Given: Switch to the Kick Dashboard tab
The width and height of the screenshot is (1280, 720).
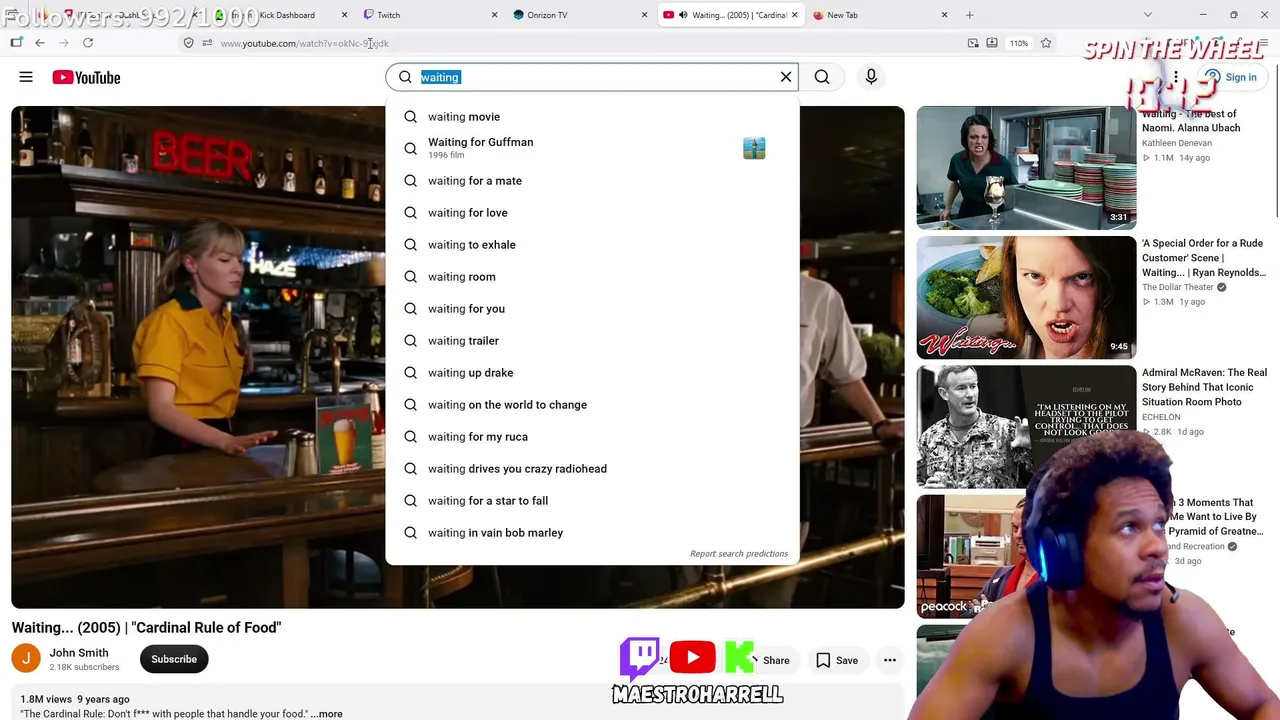Looking at the screenshot, I should coord(280,15).
